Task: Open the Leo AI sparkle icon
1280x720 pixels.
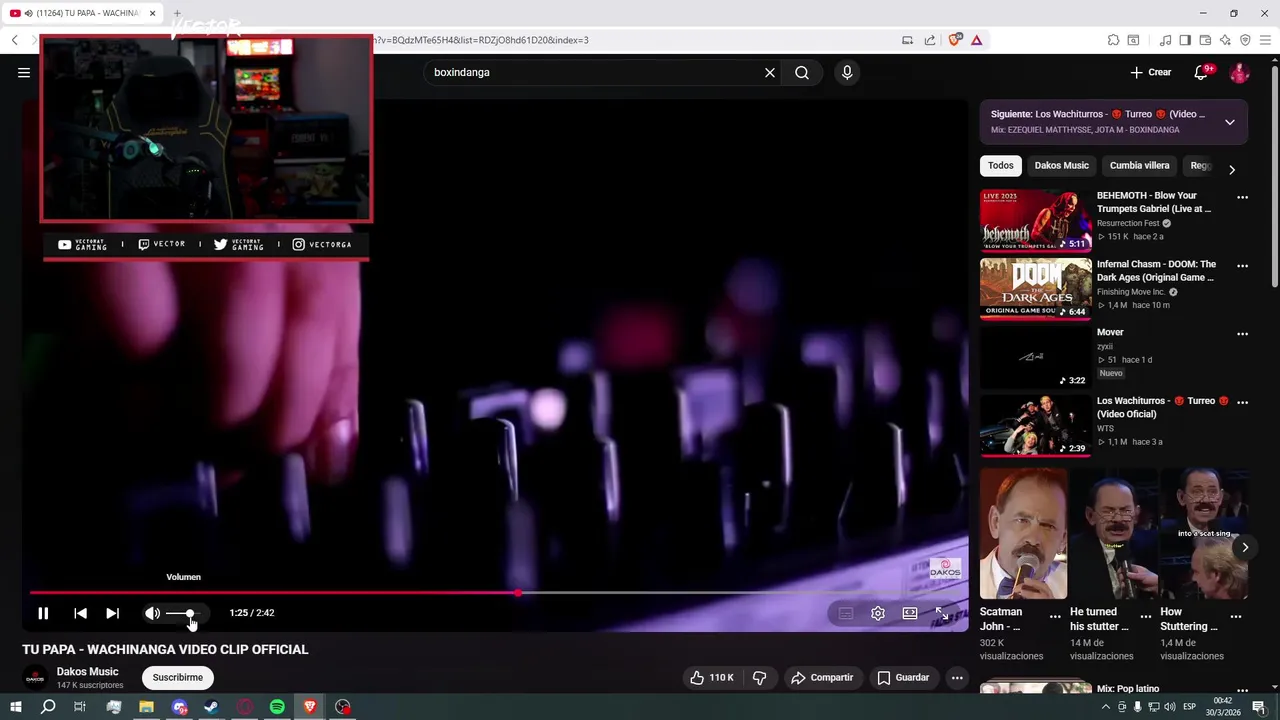Action: pyautogui.click(x=1225, y=40)
